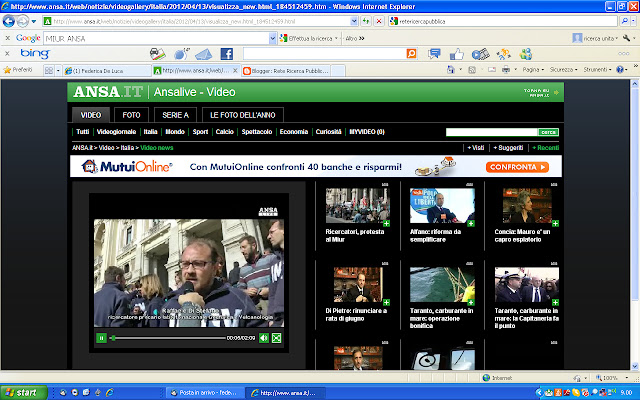The width and height of the screenshot is (640, 400).
Task: Open the address bar history dropdown
Action: [x=354, y=21]
